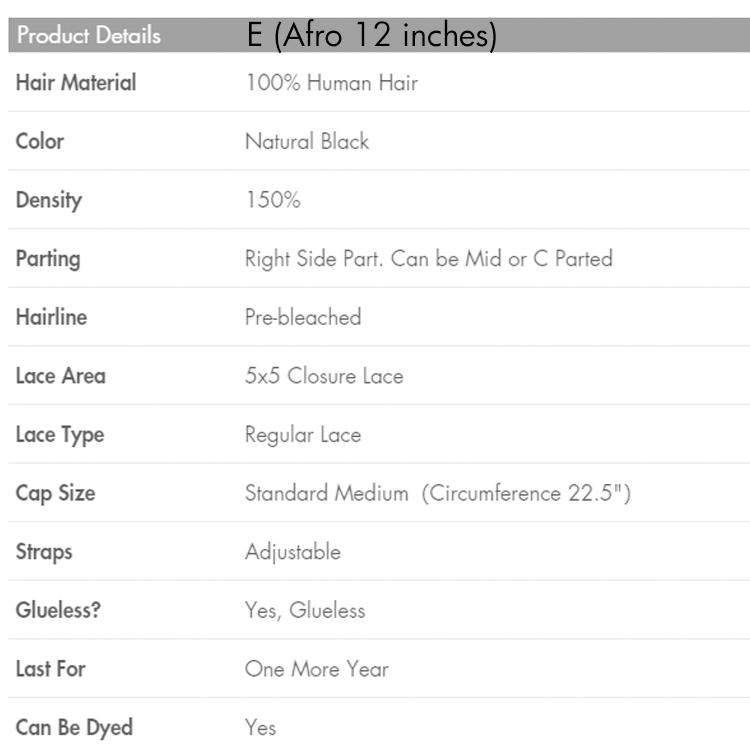
Task: Select the 'E (Afro 12 inches)' title text
Action: tap(372, 36)
